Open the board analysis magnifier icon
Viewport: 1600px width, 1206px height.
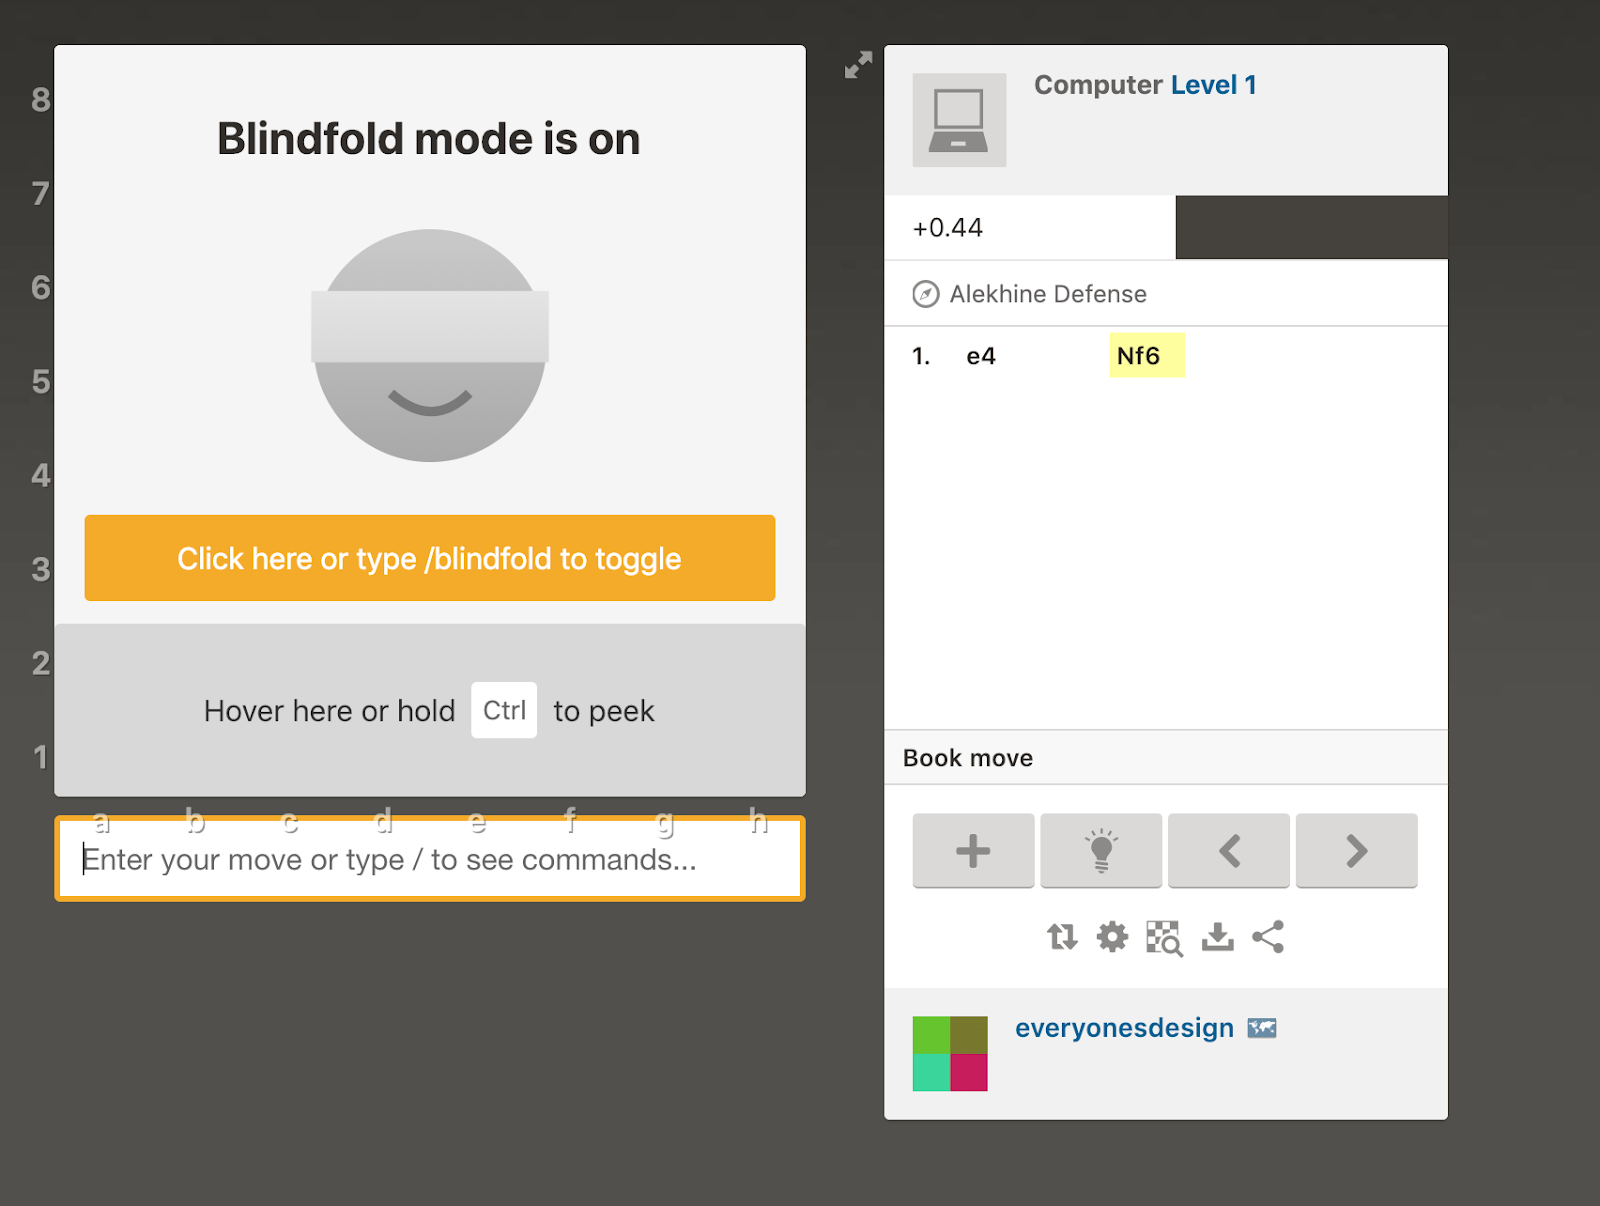pyautogui.click(x=1164, y=938)
